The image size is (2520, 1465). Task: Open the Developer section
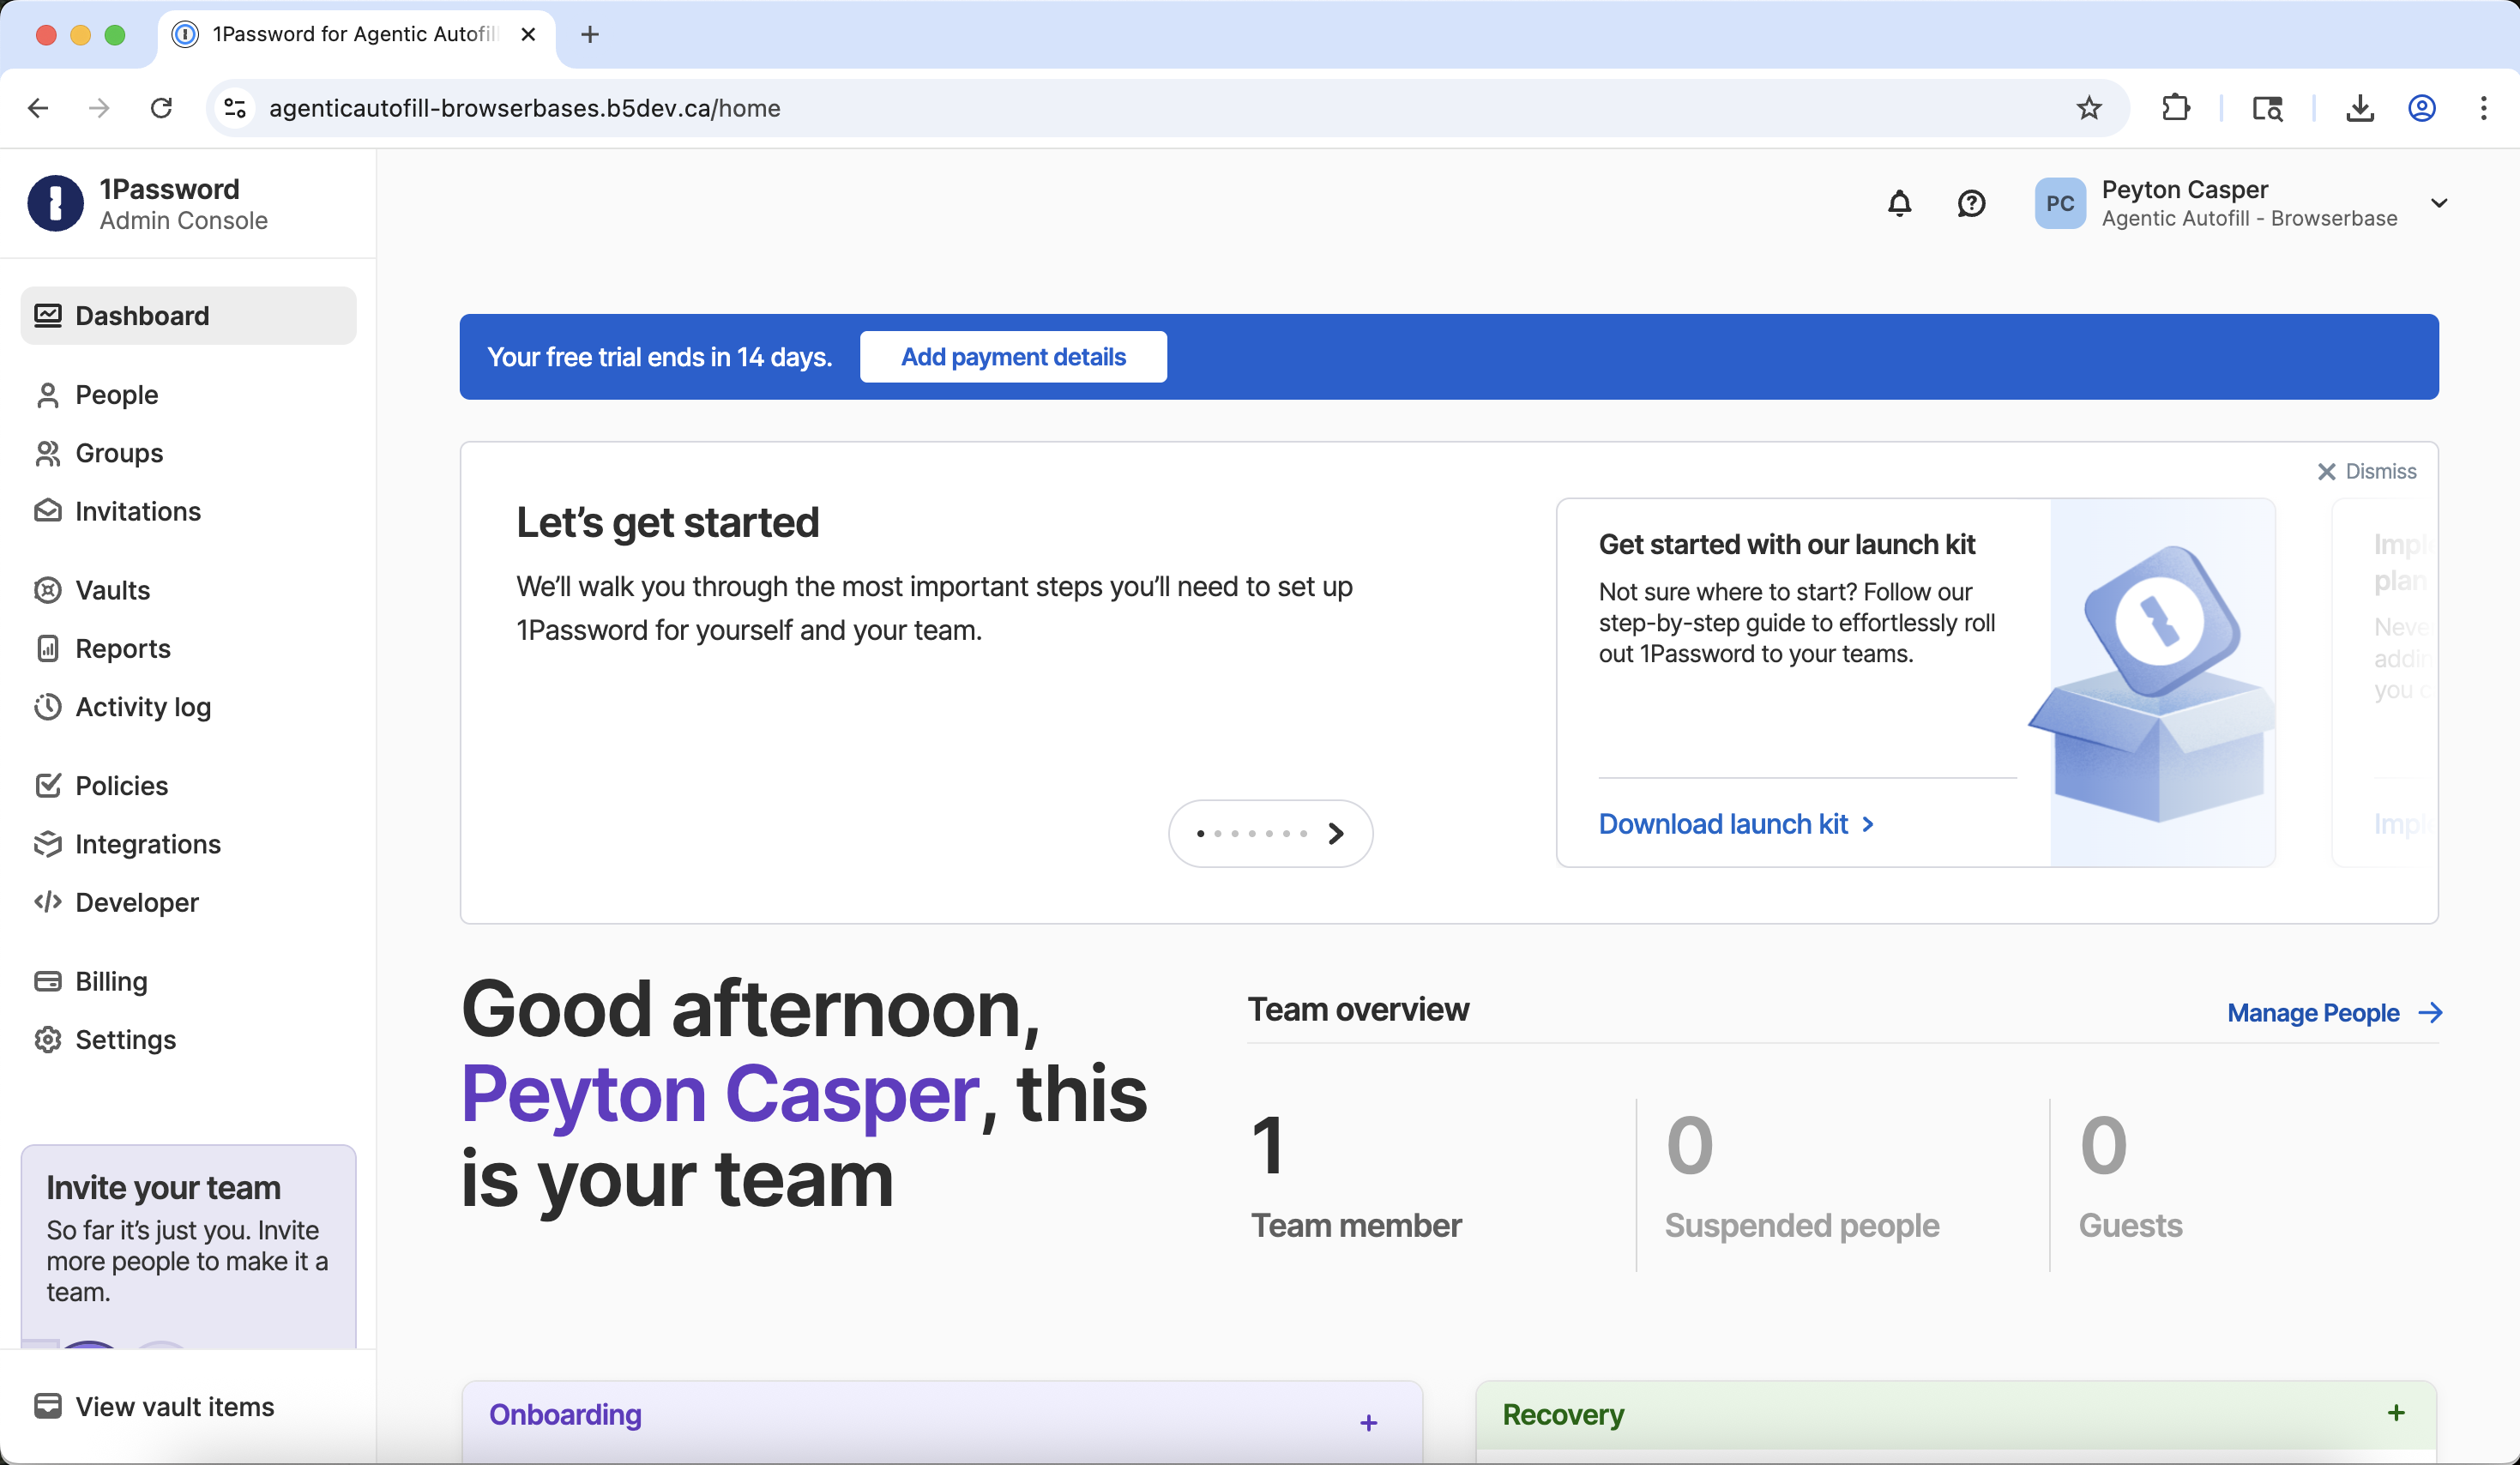click(137, 902)
